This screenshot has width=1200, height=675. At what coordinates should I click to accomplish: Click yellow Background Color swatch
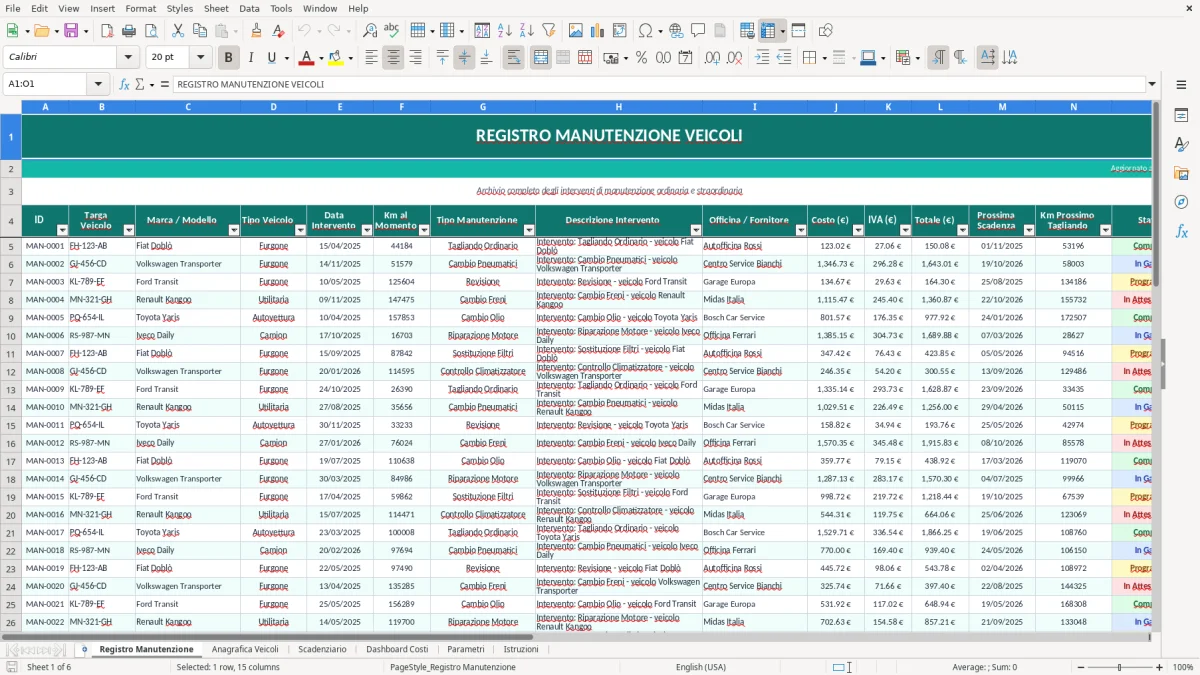(336, 58)
